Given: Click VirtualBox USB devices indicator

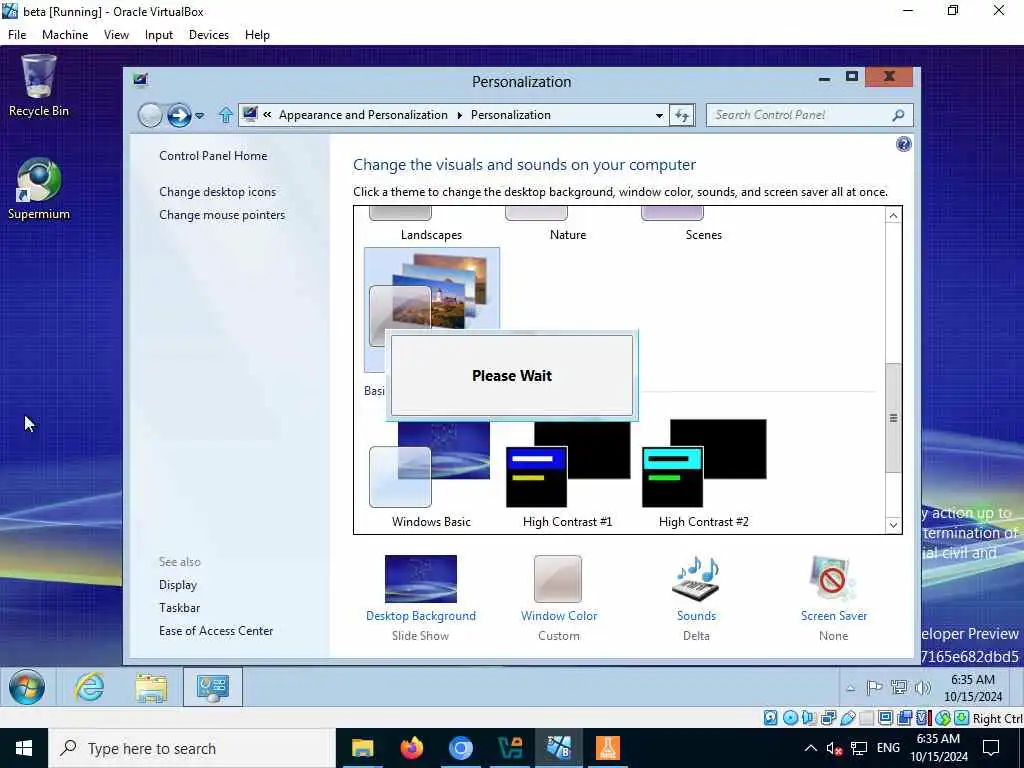Looking at the screenshot, I should 848,718.
